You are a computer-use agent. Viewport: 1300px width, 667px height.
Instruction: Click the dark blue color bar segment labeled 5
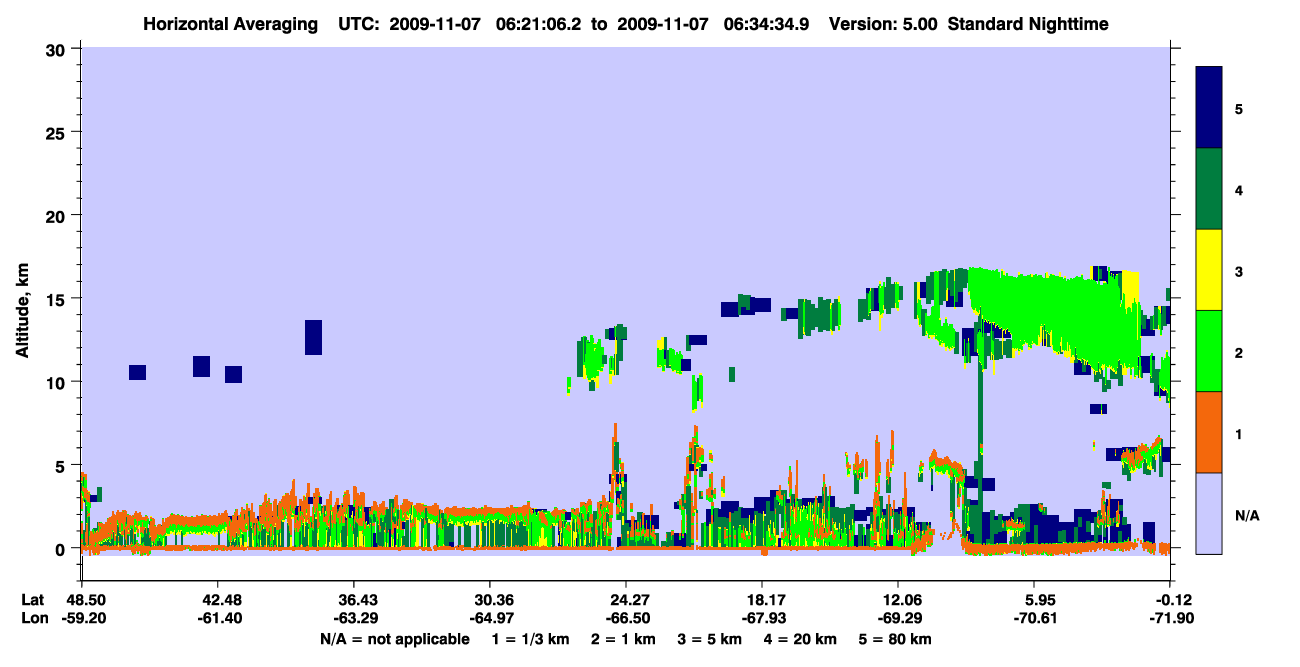pyautogui.click(x=1209, y=108)
